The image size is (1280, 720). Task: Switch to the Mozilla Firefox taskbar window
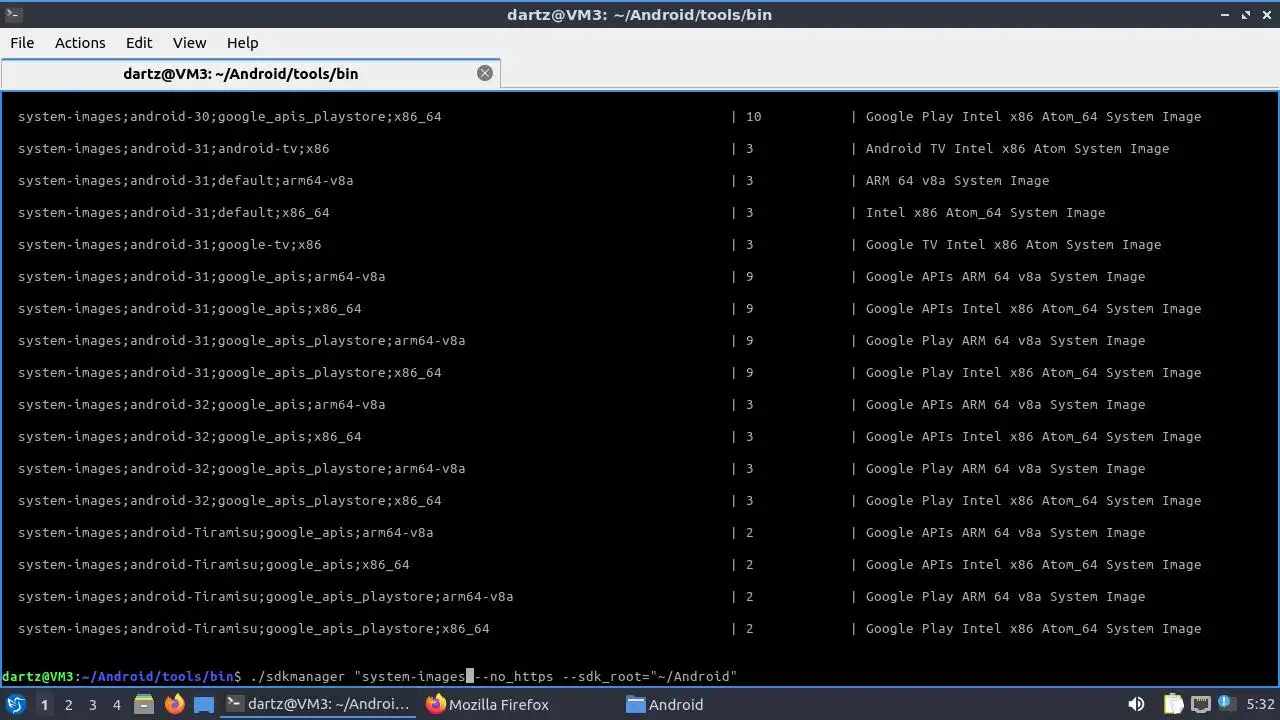(x=487, y=704)
